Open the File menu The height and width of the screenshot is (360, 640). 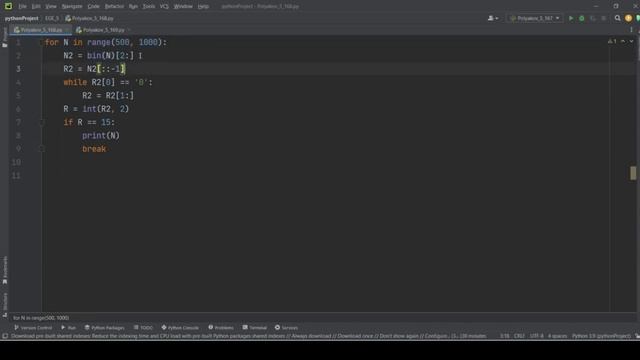pyautogui.click(x=22, y=7)
